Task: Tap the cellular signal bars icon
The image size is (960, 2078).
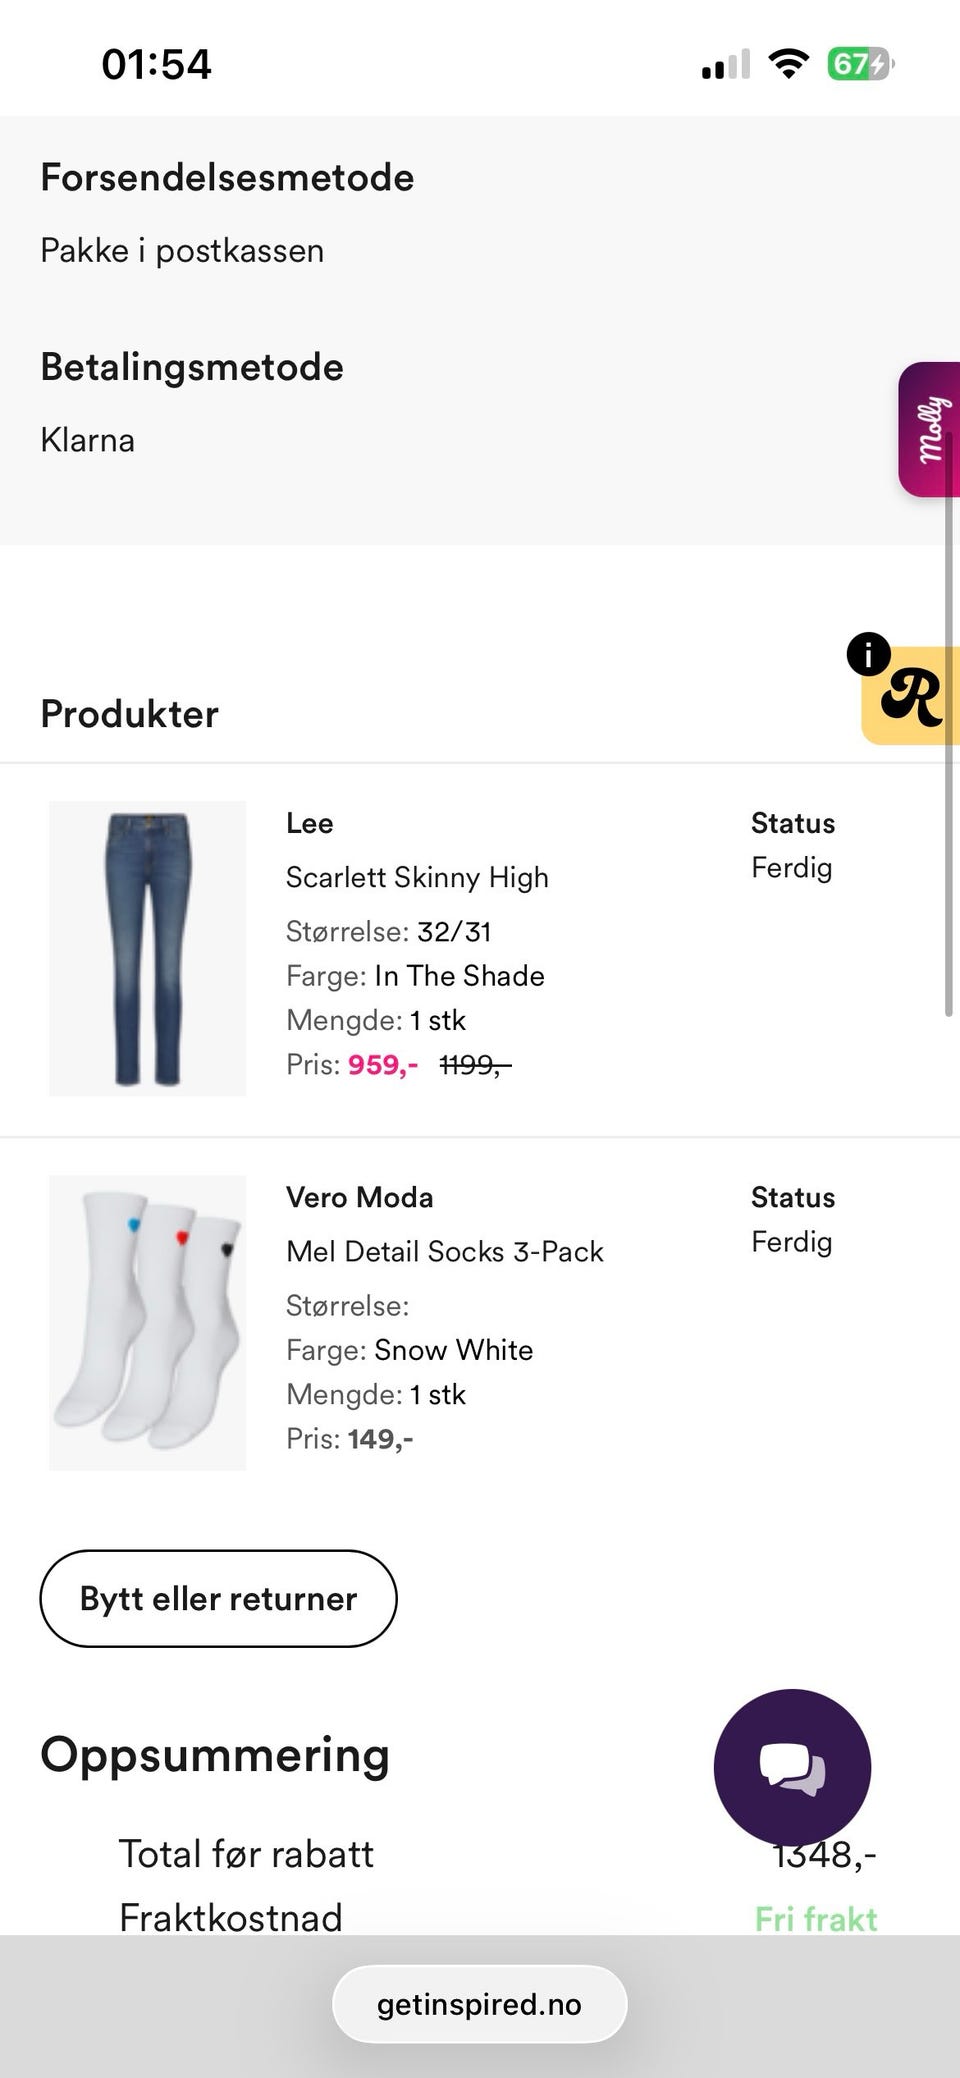Action: (725, 65)
